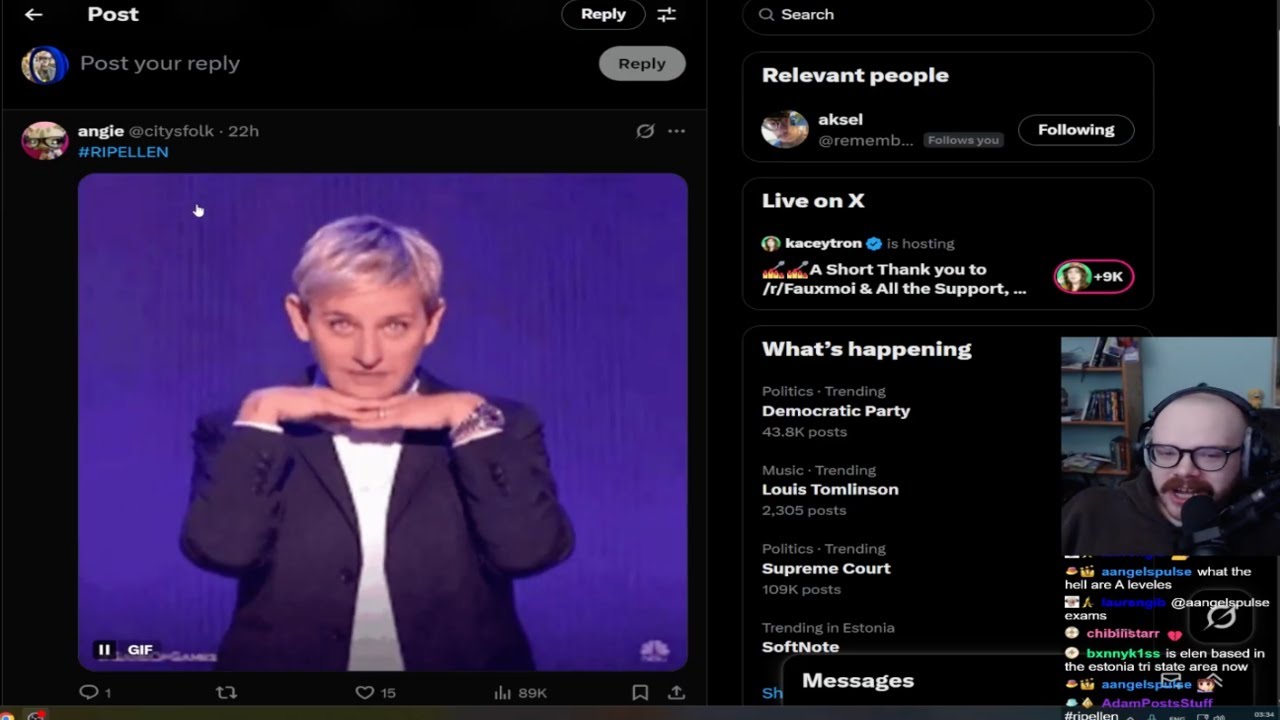Click the Follows you label

(x=963, y=140)
